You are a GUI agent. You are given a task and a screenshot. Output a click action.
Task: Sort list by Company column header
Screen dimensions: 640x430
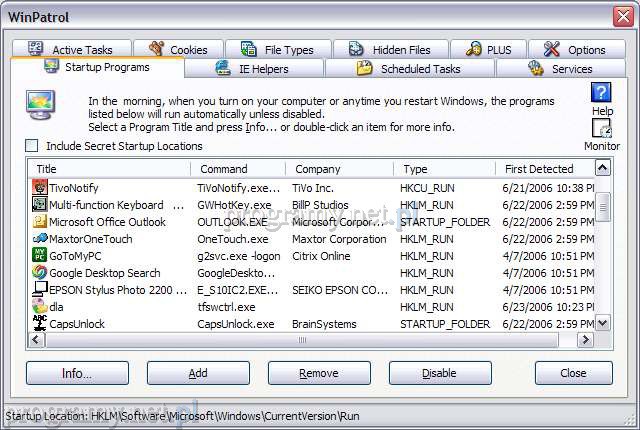click(338, 169)
